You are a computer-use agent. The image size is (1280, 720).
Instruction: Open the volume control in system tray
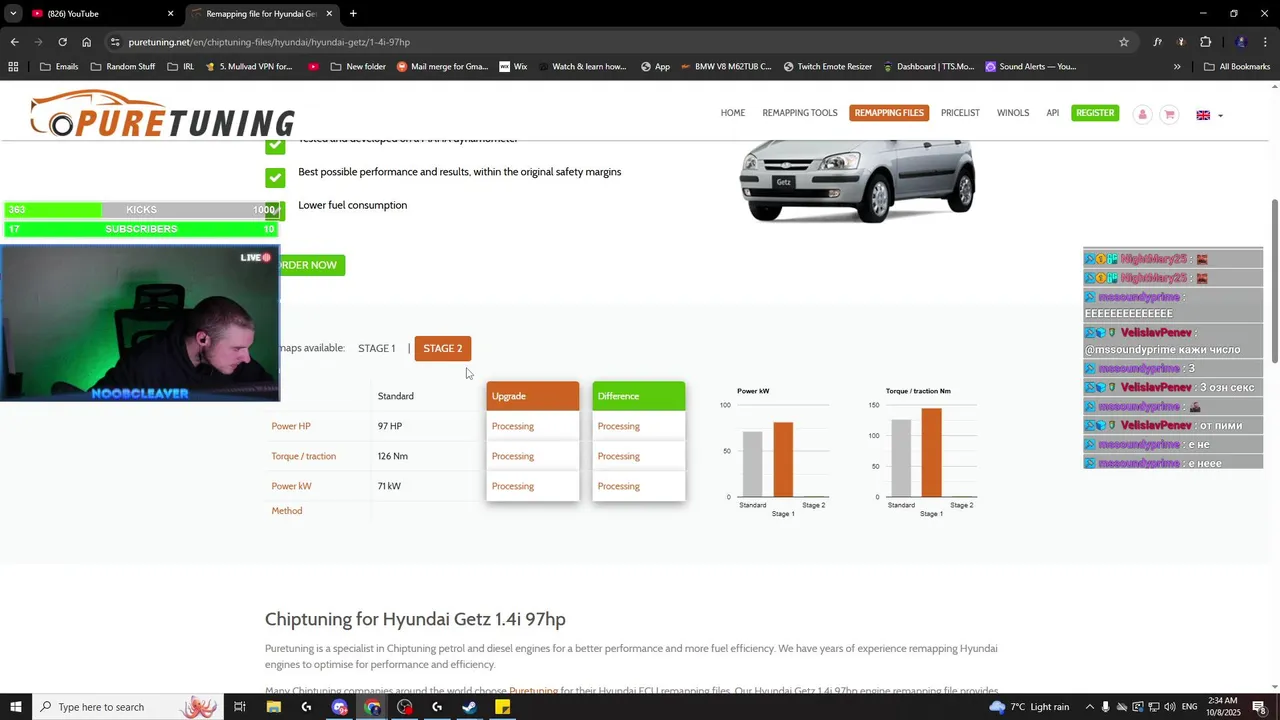tap(1169, 707)
